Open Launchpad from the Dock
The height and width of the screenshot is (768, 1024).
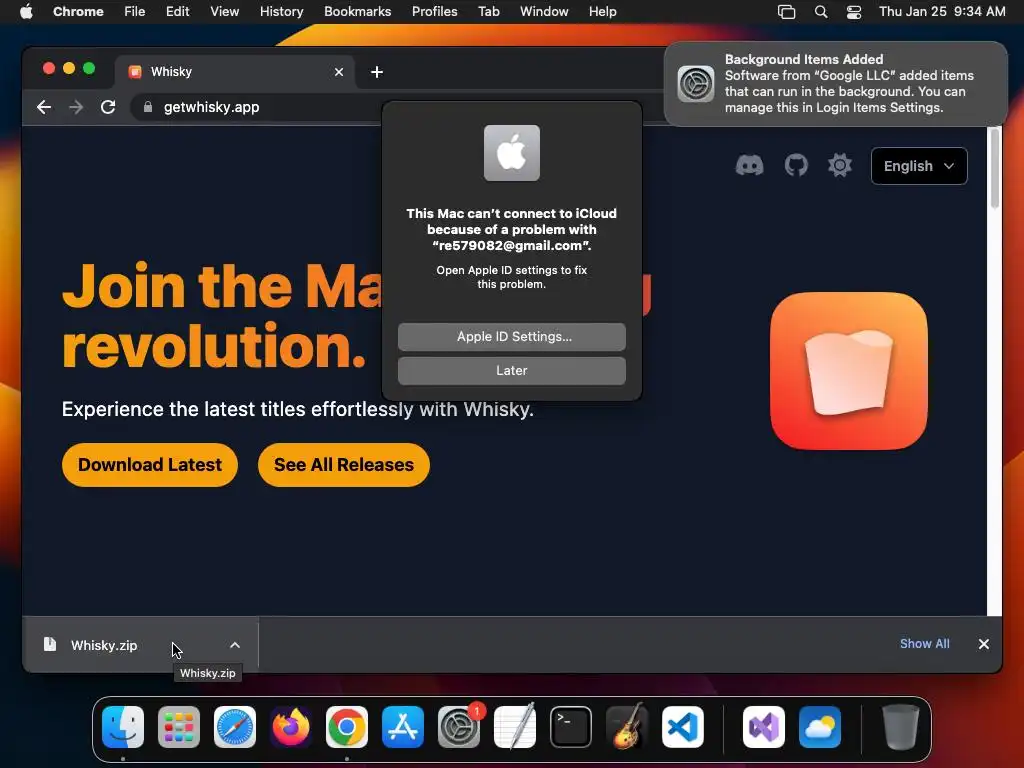point(179,727)
